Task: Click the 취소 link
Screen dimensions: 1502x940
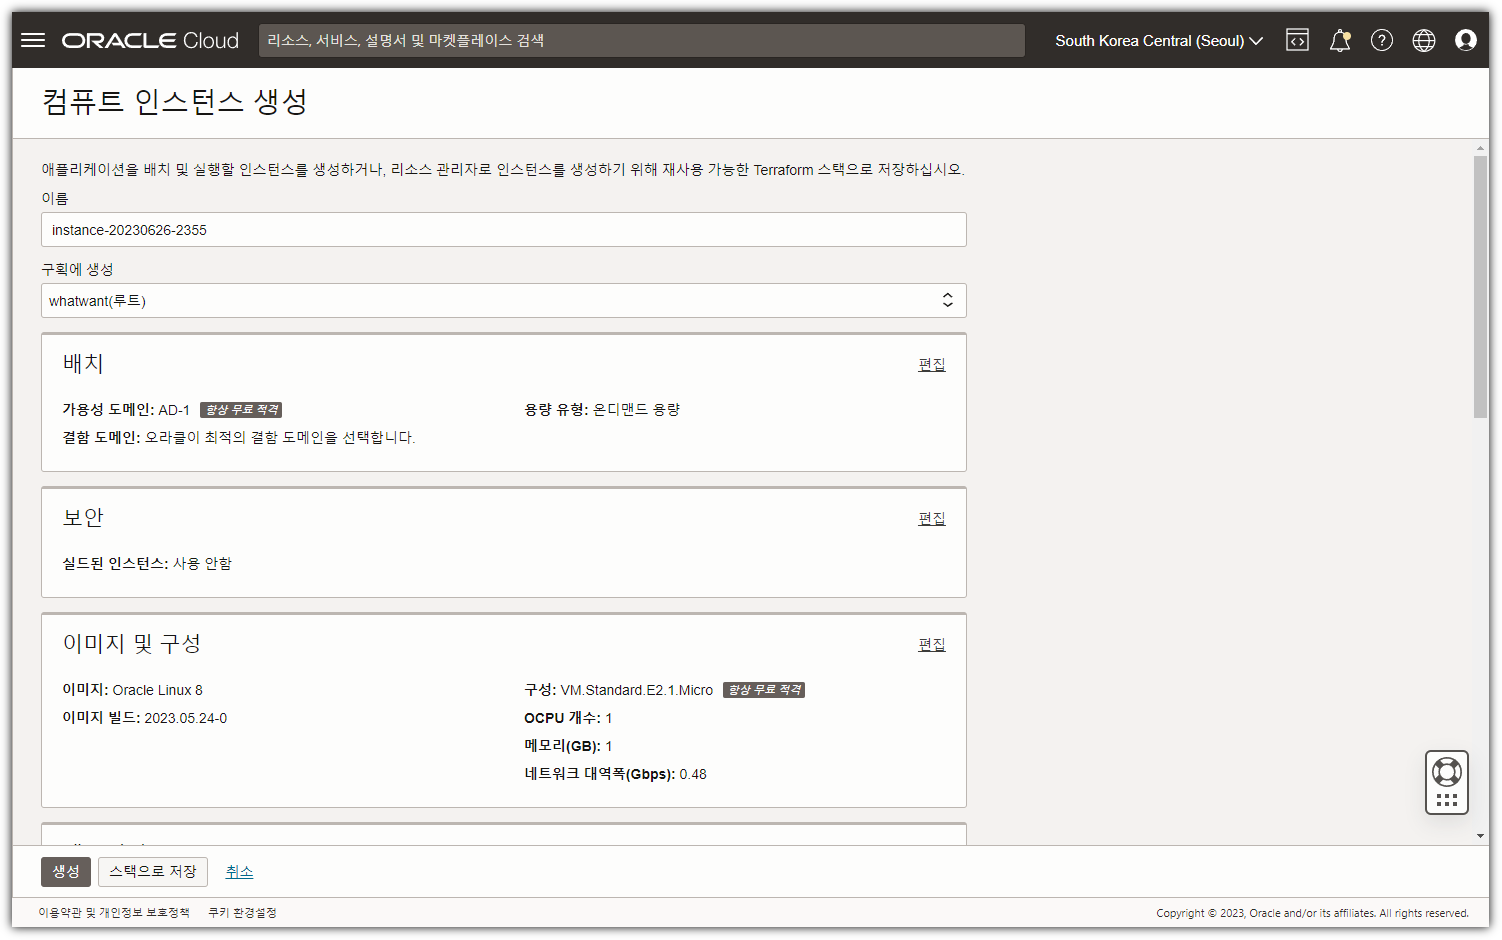Action: click(x=239, y=872)
